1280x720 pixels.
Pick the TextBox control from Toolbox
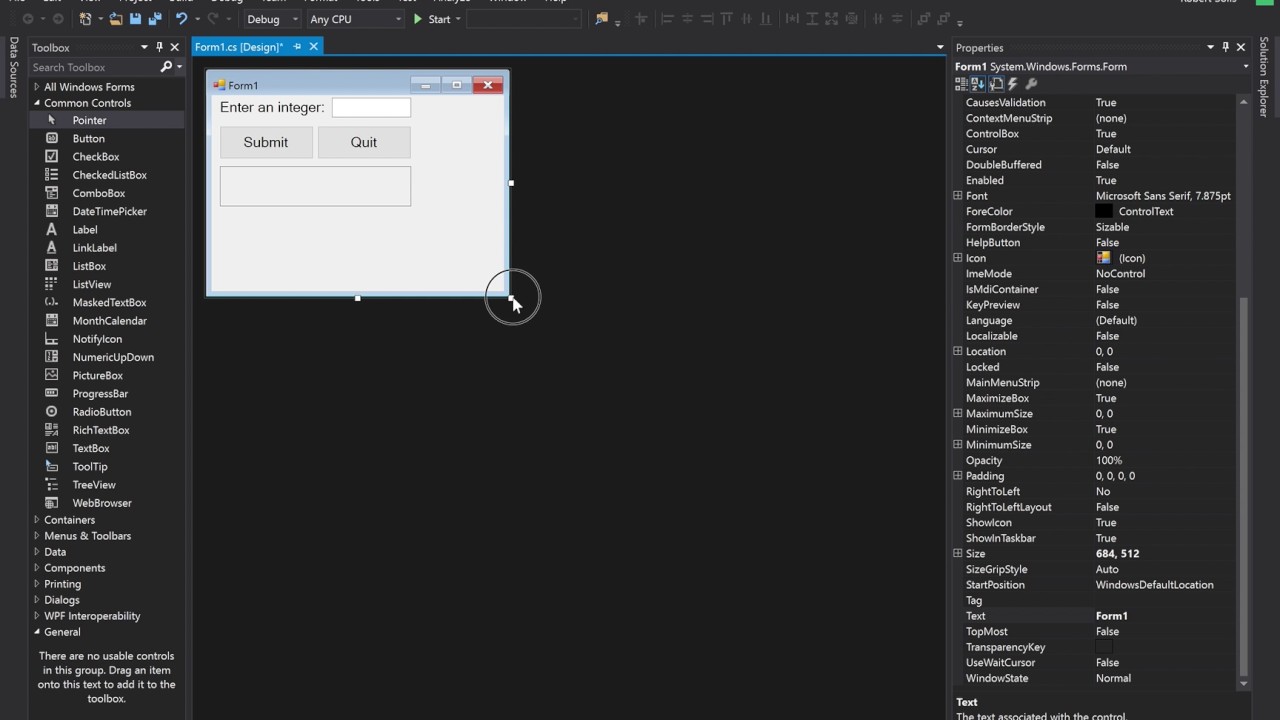click(x=91, y=449)
